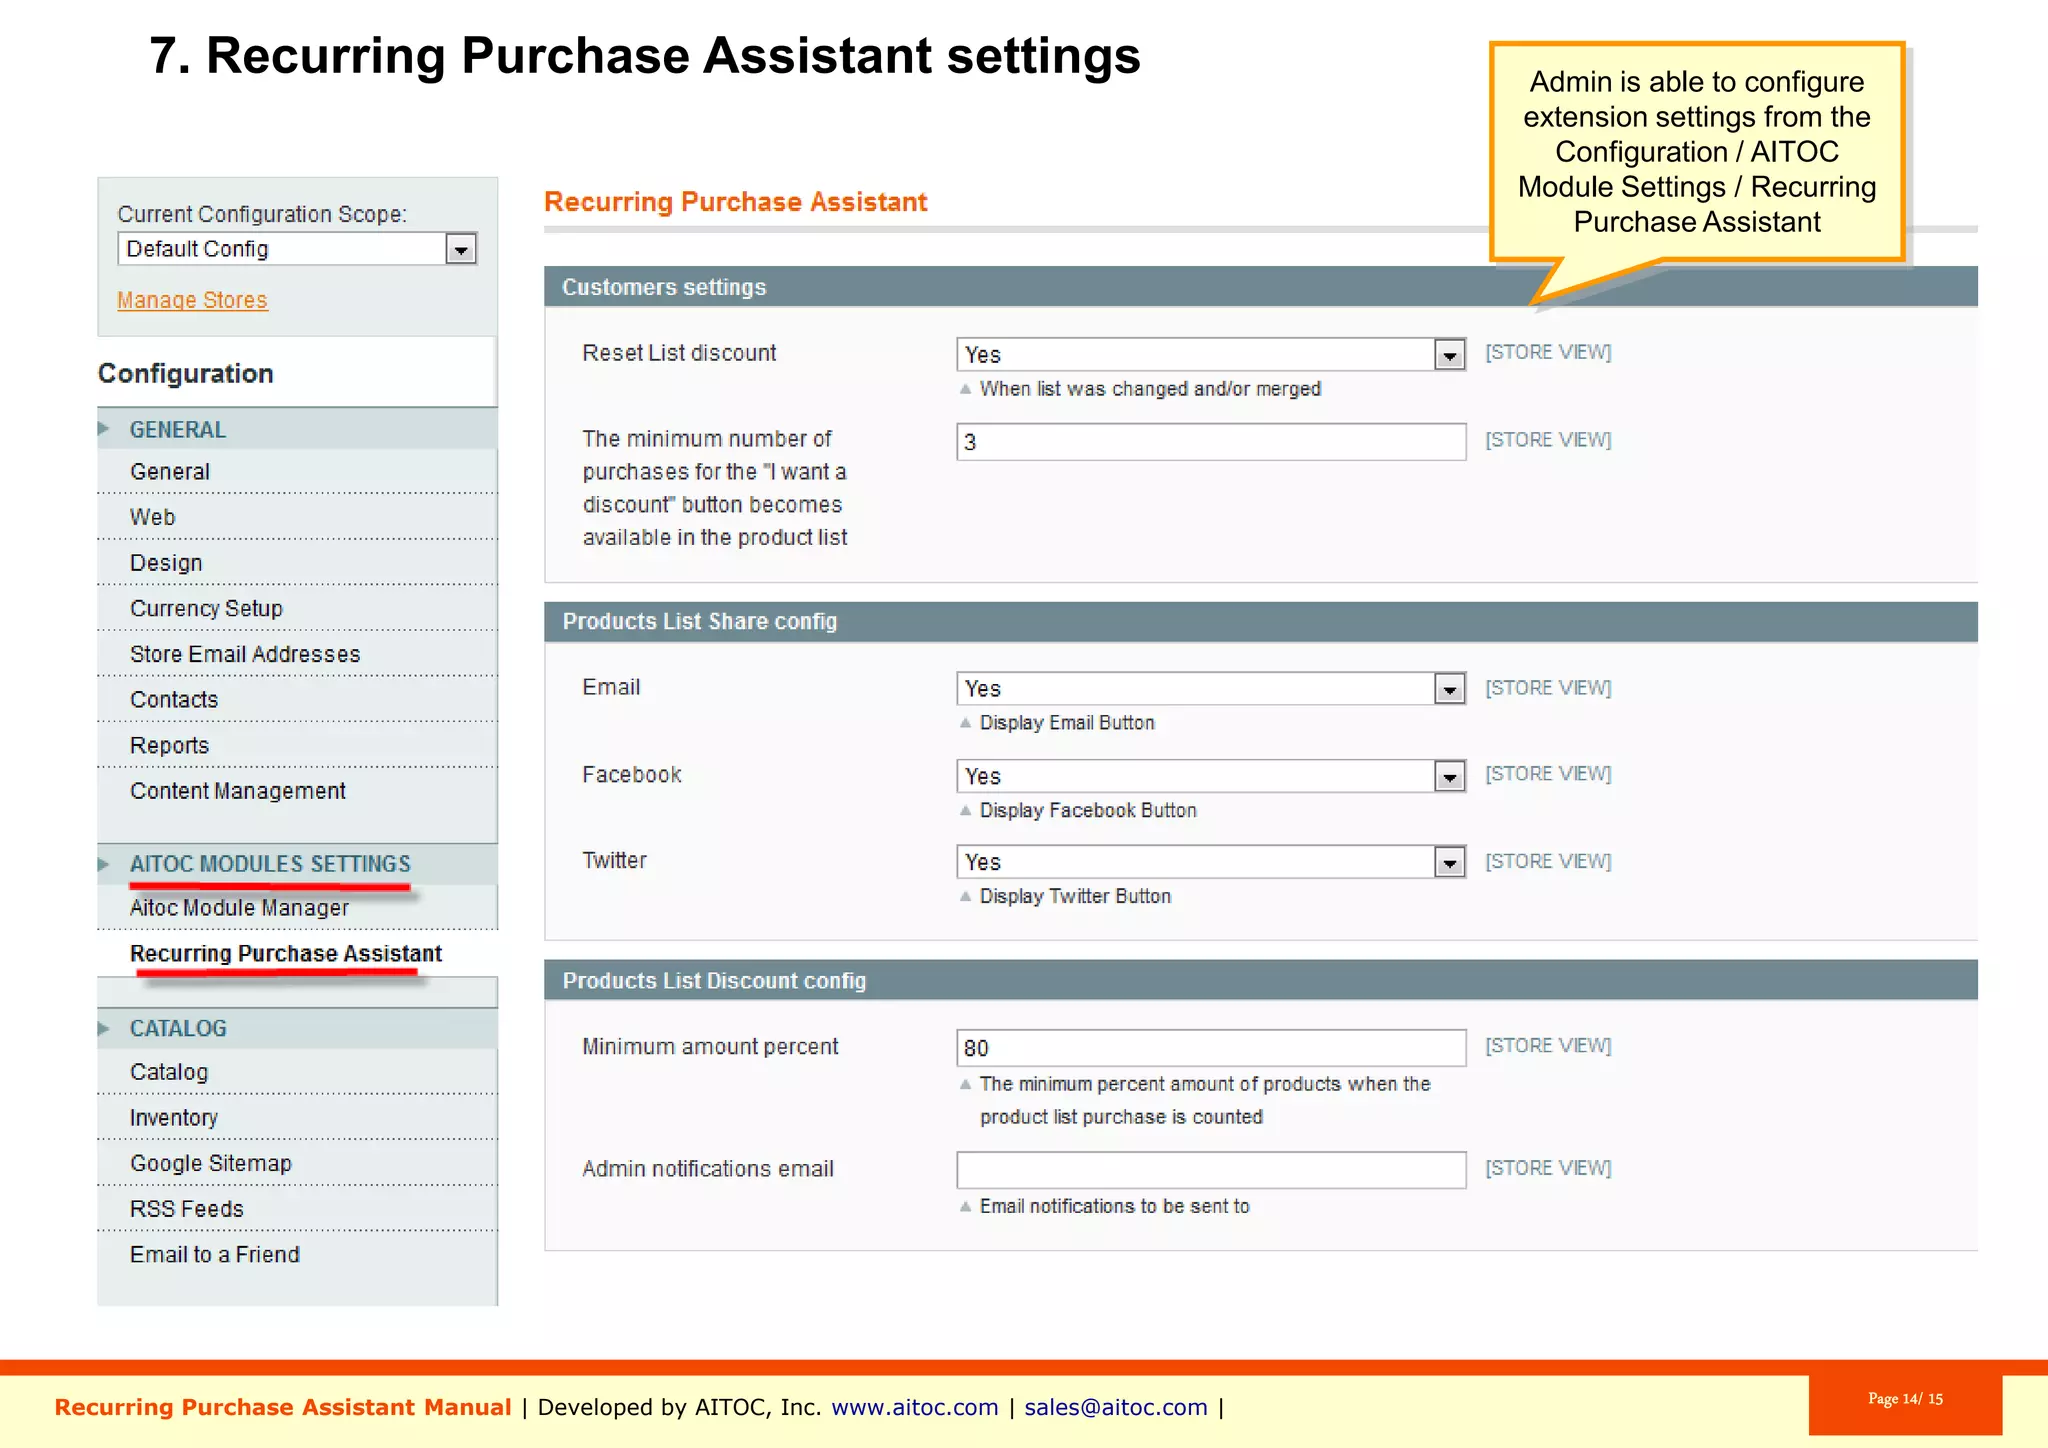
Task: Click the GENERAL section heading
Action: (x=178, y=430)
